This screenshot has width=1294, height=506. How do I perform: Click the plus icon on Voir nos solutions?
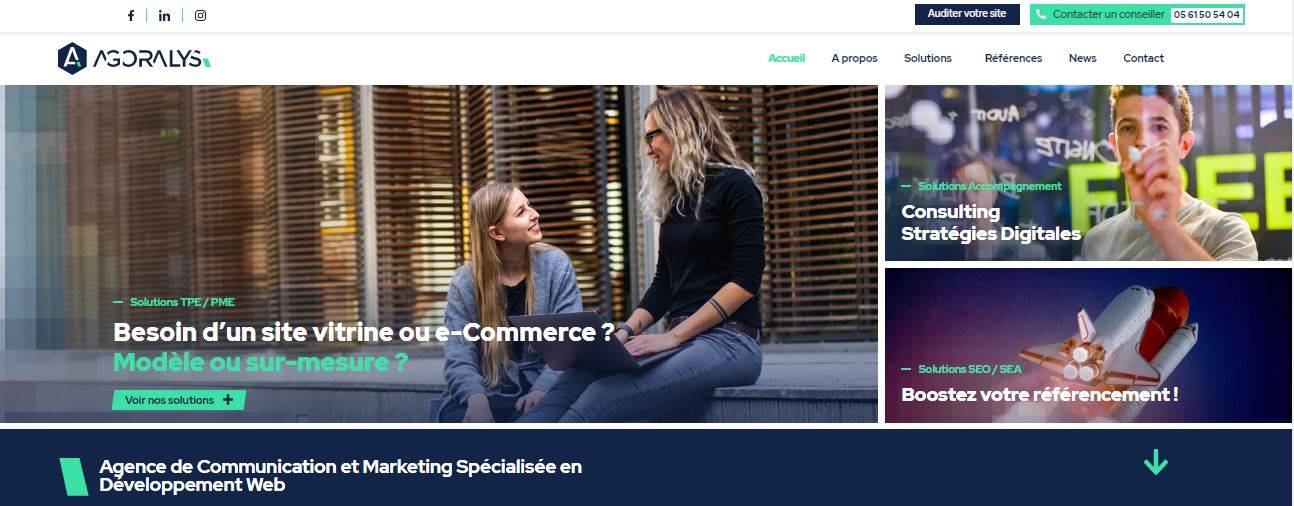tap(228, 400)
